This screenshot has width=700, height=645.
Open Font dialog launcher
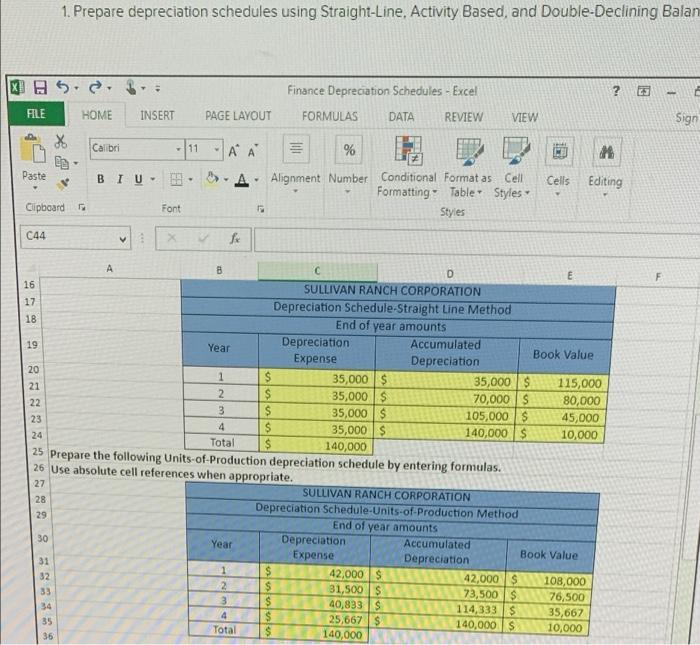pyautogui.click(x=261, y=208)
